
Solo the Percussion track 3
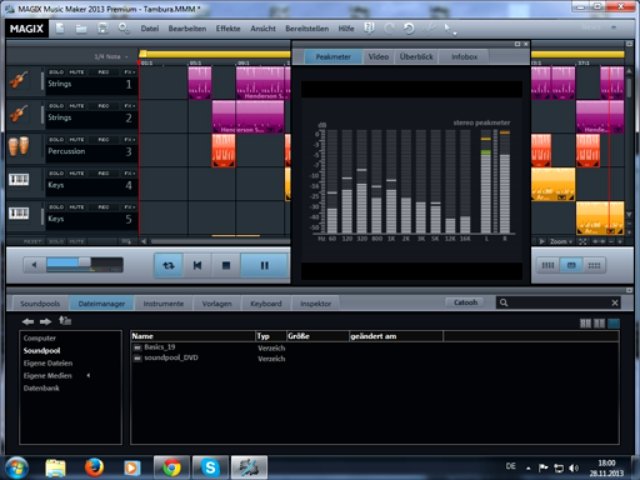56,139
